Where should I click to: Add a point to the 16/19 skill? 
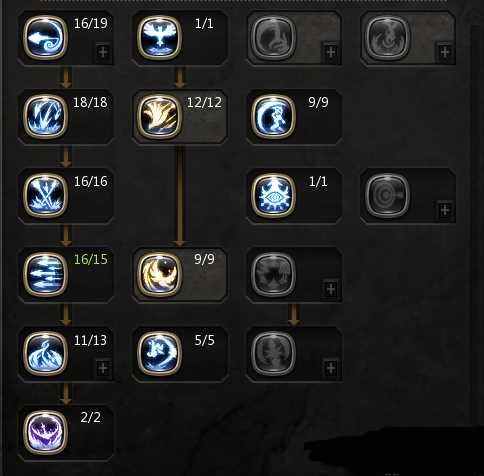(x=103, y=52)
